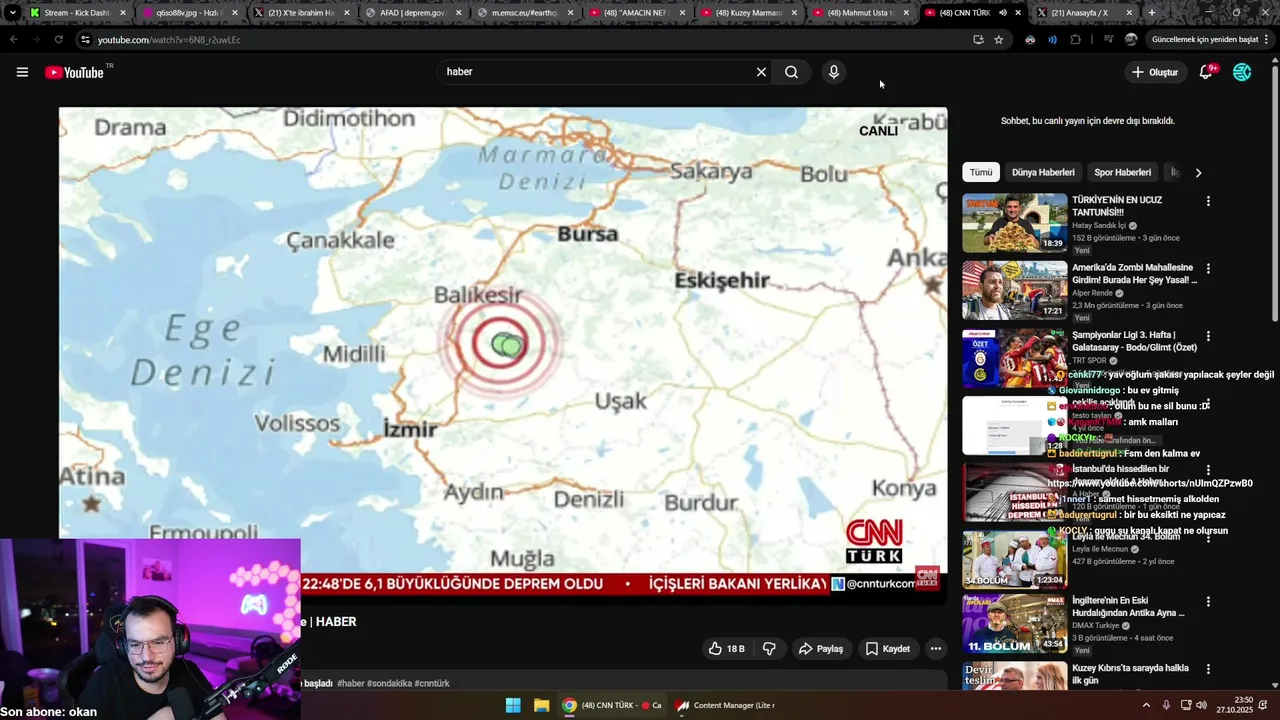Open the #cnntürk hashtag link

tap(432, 683)
